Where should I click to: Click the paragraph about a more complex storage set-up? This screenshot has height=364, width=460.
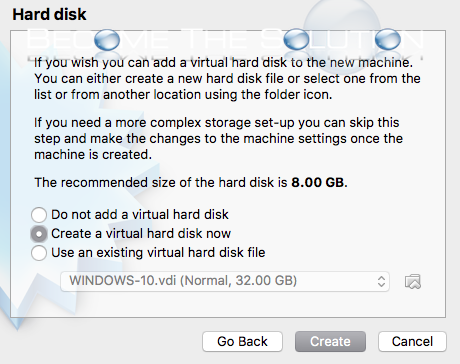point(218,139)
